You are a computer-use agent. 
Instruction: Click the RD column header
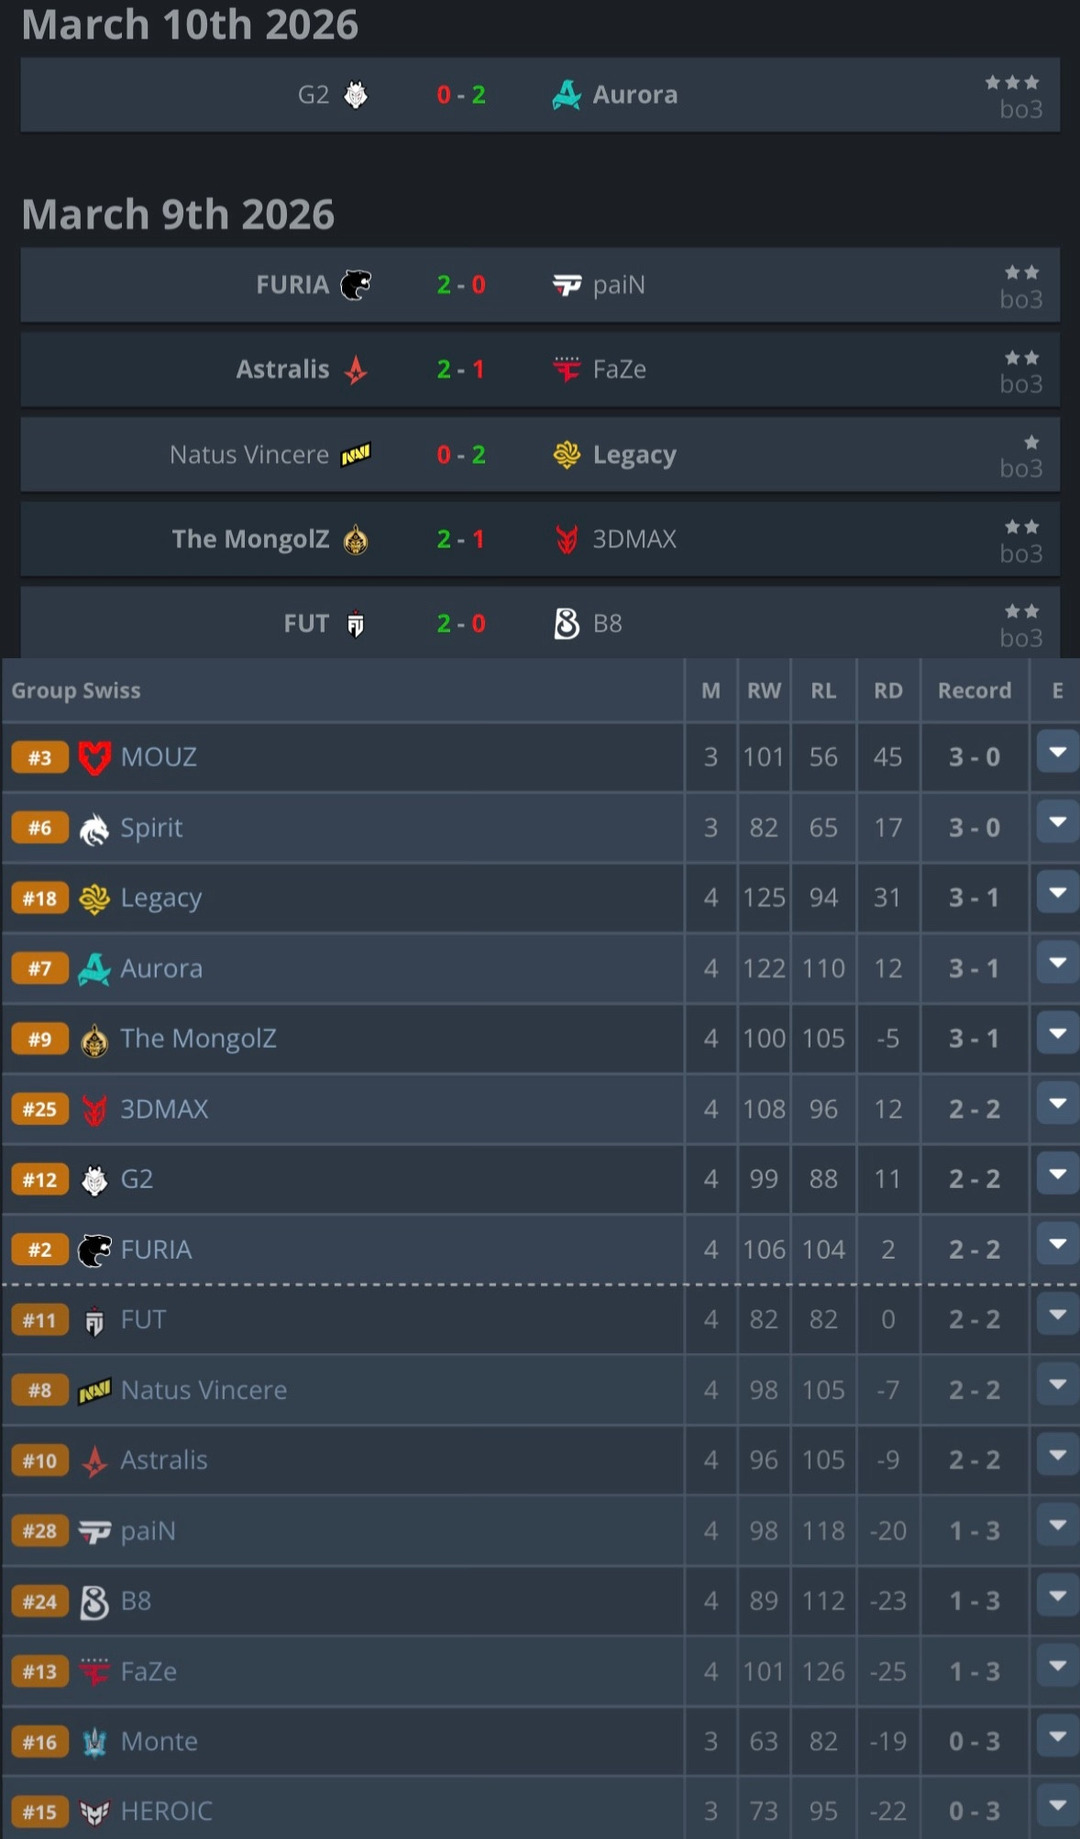pos(888,691)
